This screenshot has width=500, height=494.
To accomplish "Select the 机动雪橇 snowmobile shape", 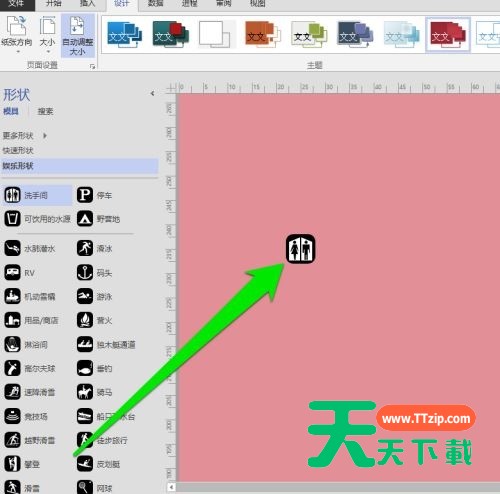I will click(x=30, y=296).
